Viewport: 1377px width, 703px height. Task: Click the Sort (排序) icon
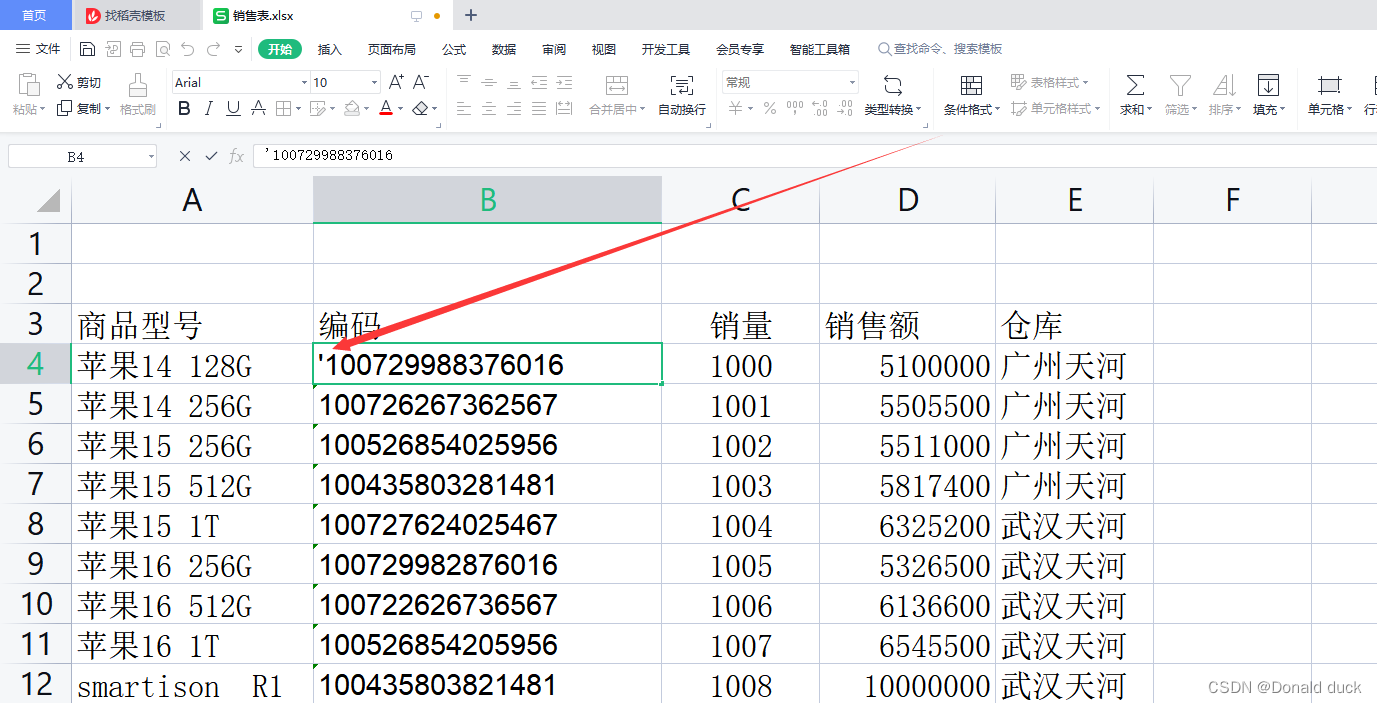point(1224,85)
